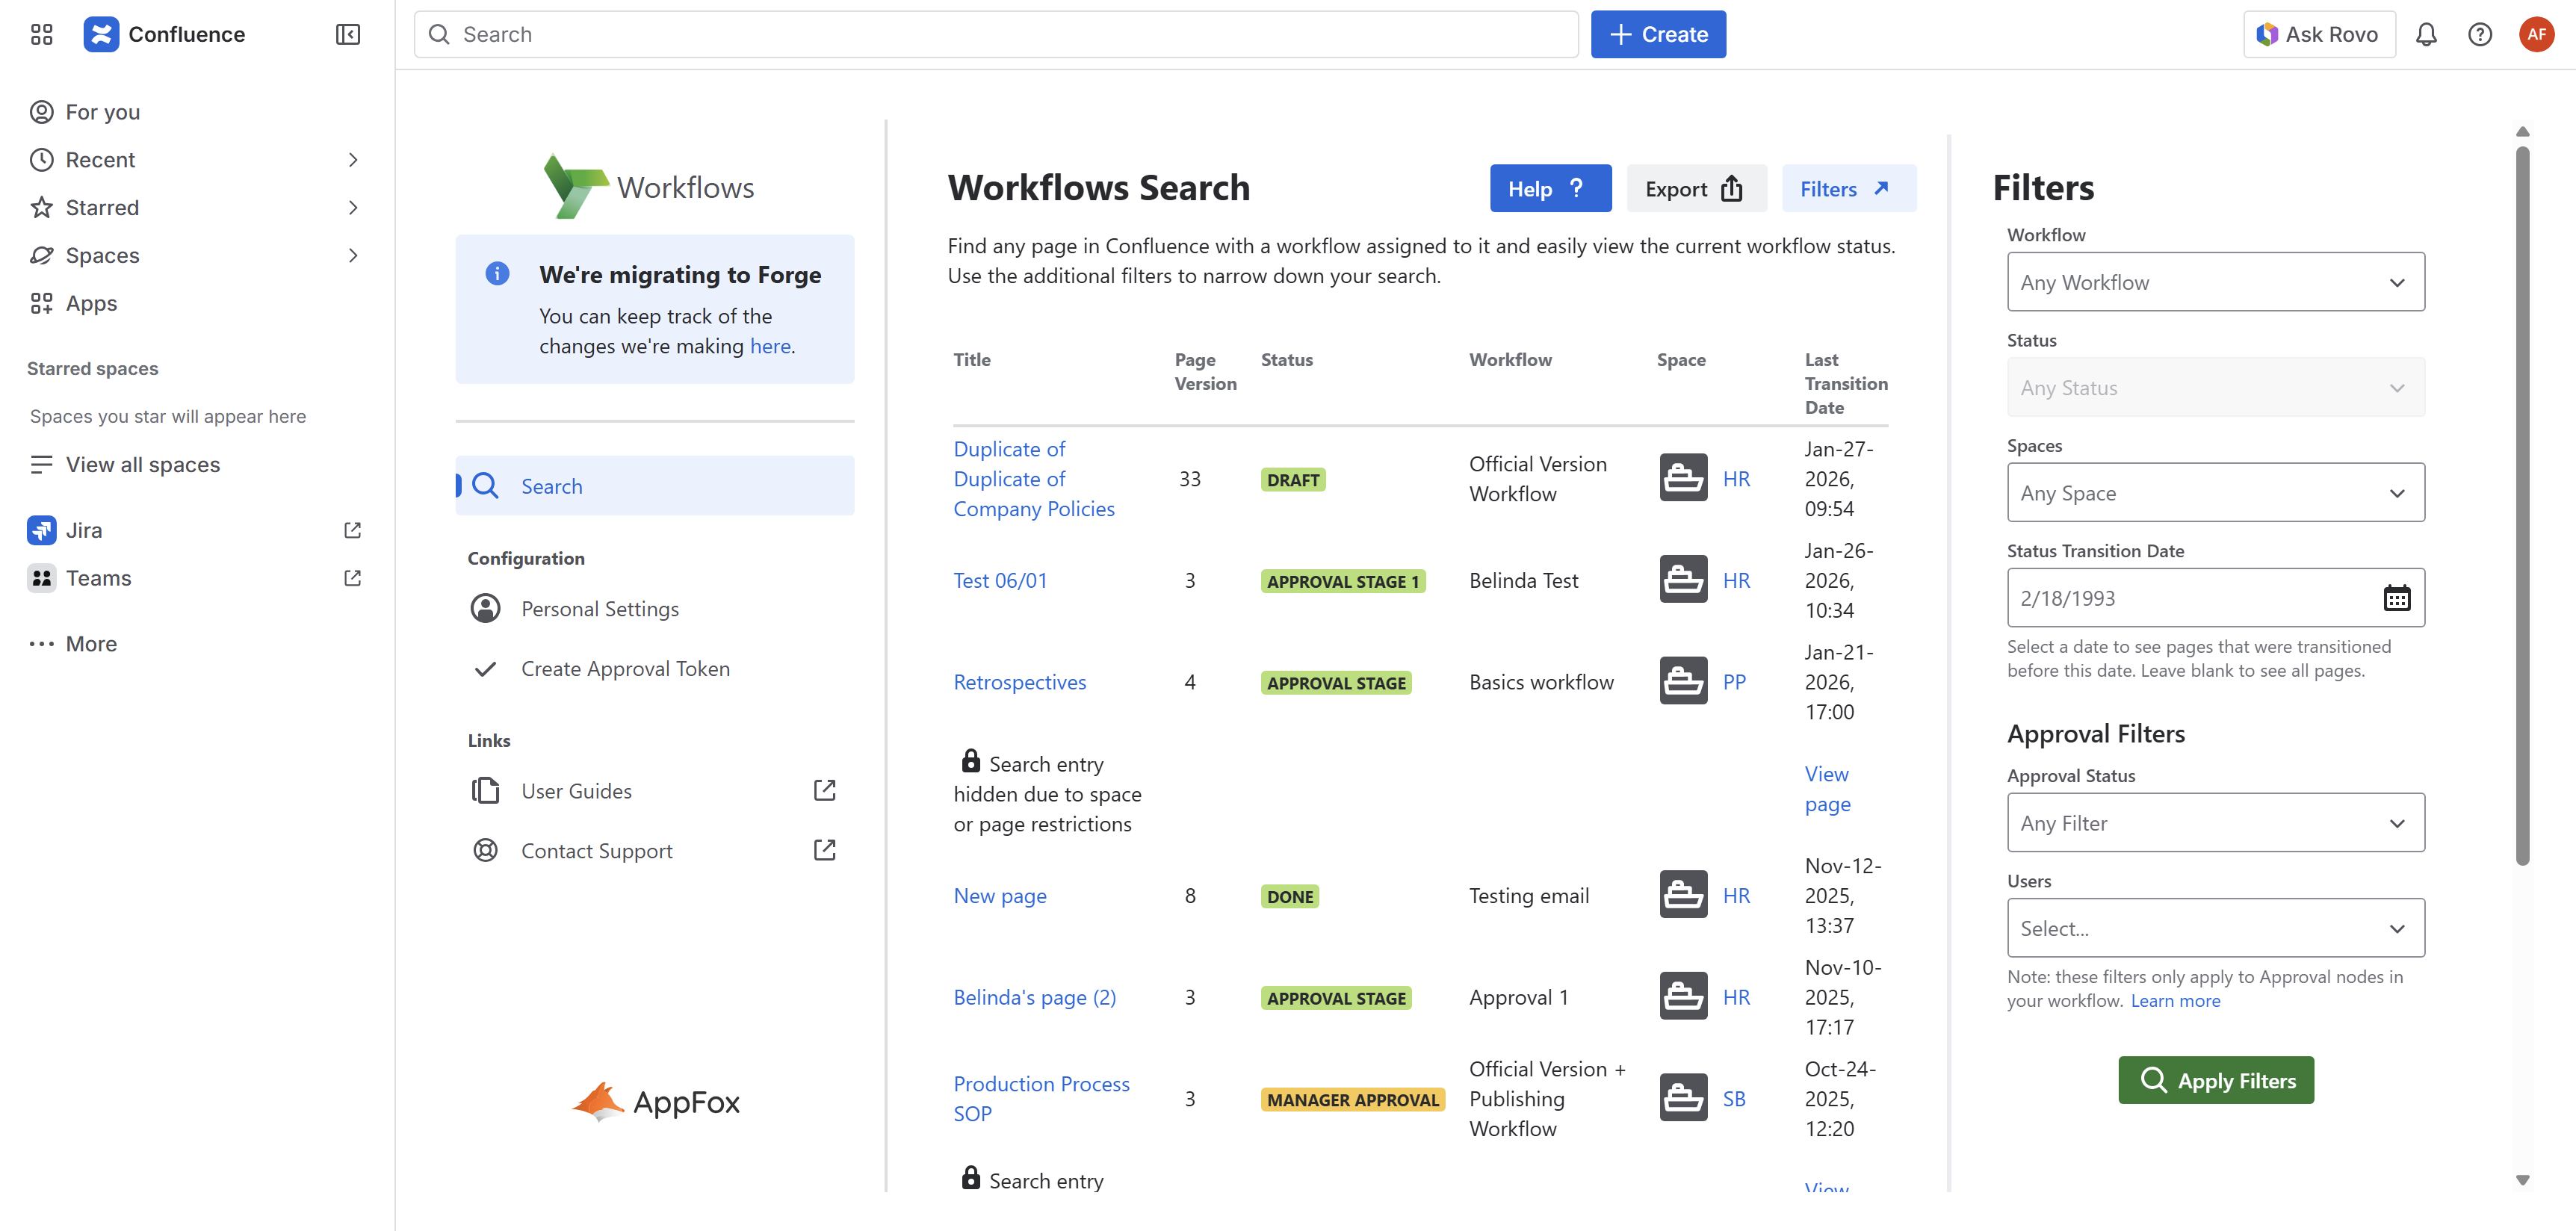Expand the Any Workflow dropdown
This screenshot has width=2576, height=1231.
[2215, 282]
